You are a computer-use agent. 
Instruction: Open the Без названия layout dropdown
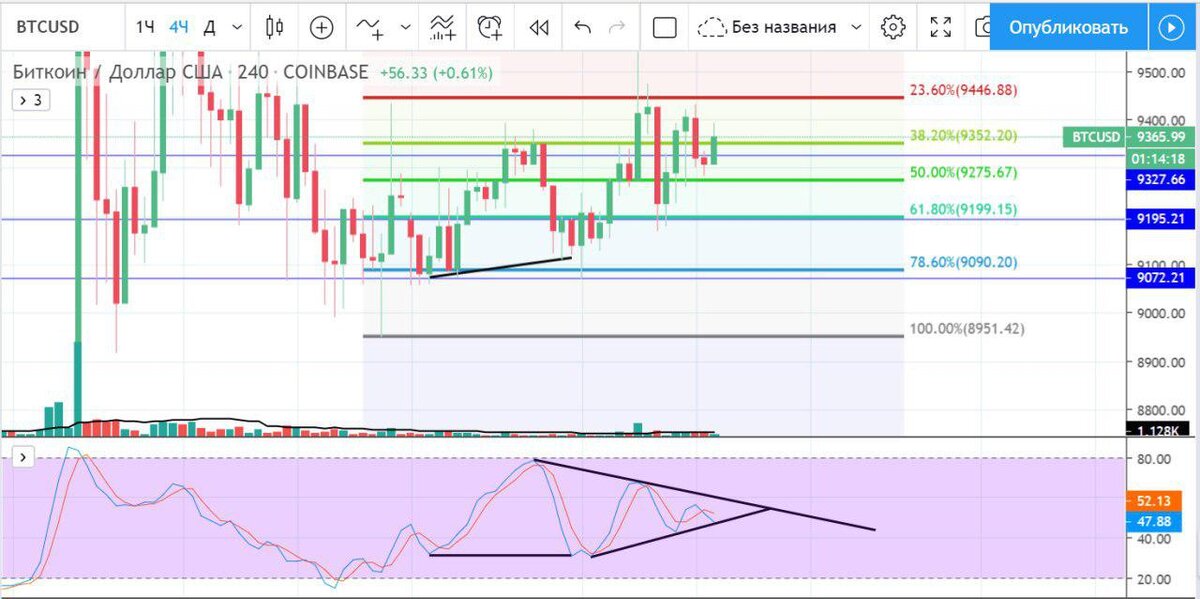[787, 27]
